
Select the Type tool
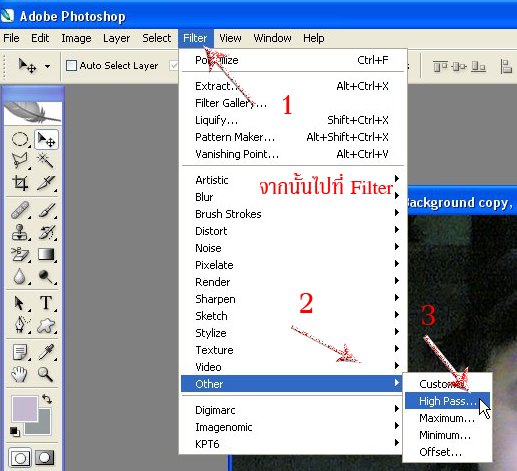(x=46, y=303)
